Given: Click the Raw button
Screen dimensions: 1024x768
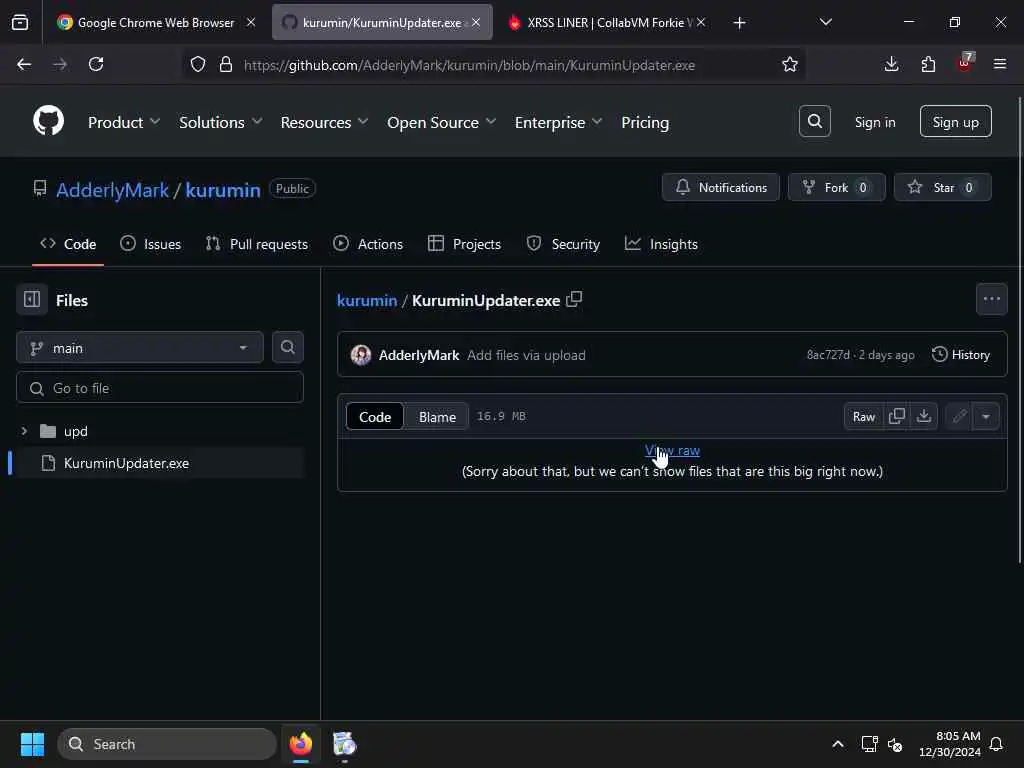Looking at the screenshot, I should click(863, 416).
